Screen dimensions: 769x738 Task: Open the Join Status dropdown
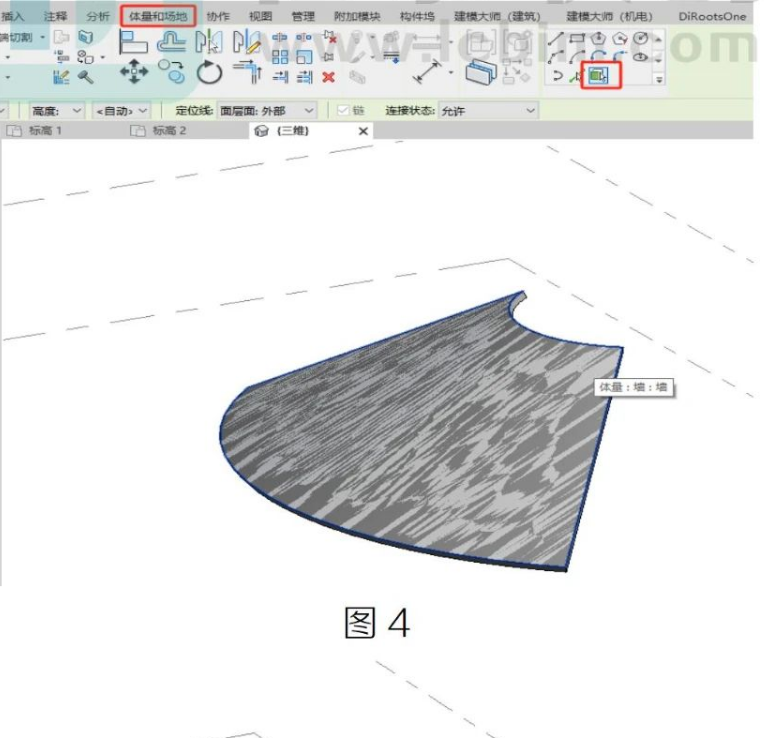click(487, 111)
